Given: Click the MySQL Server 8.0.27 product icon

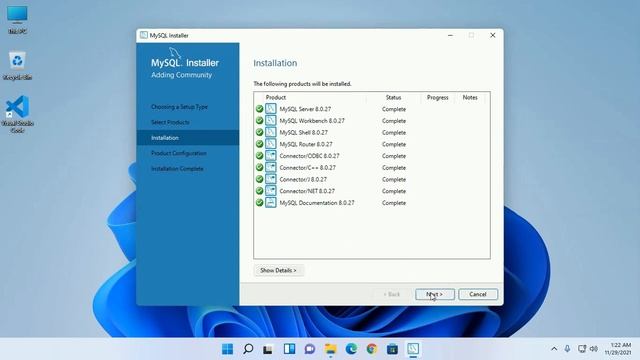Looking at the screenshot, I should click(x=271, y=109).
